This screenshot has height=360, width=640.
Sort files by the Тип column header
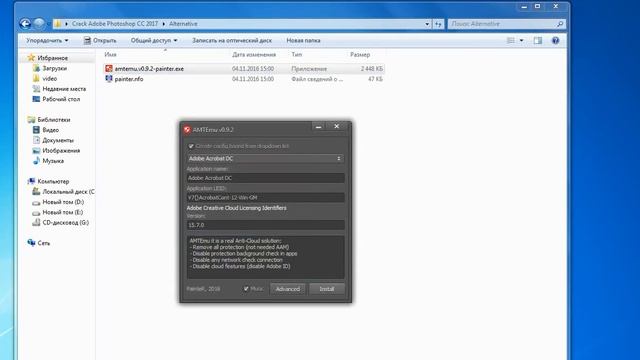coord(297,54)
